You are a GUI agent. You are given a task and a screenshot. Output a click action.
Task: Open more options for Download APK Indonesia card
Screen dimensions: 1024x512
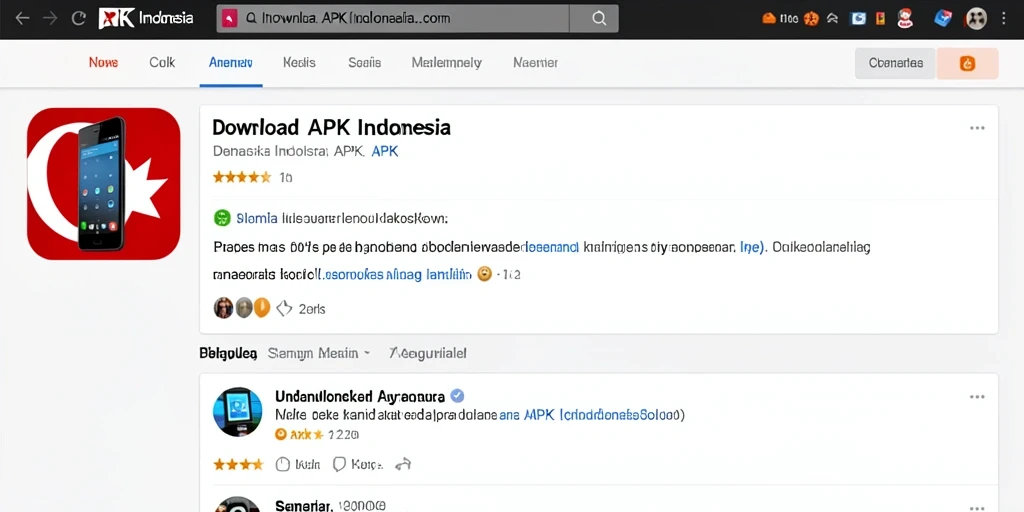977,128
